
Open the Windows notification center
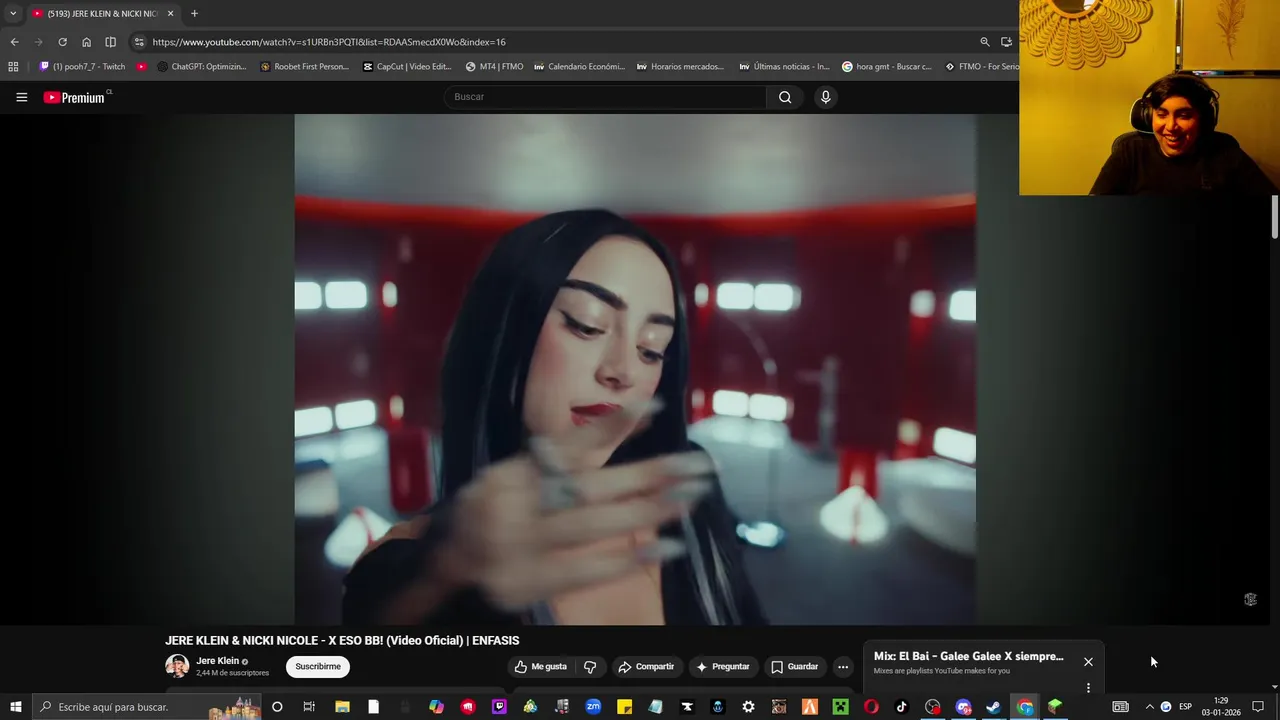tap(1258, 707)
